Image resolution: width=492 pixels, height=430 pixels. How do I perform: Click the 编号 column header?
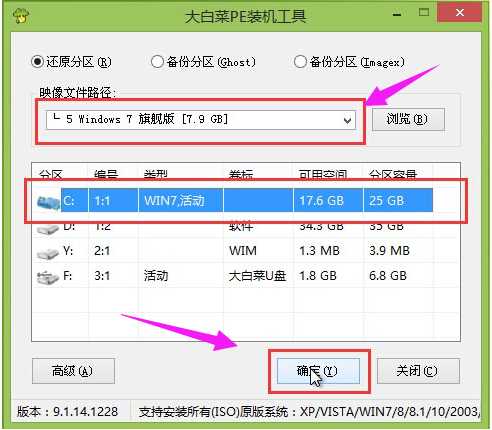[106, 174]
